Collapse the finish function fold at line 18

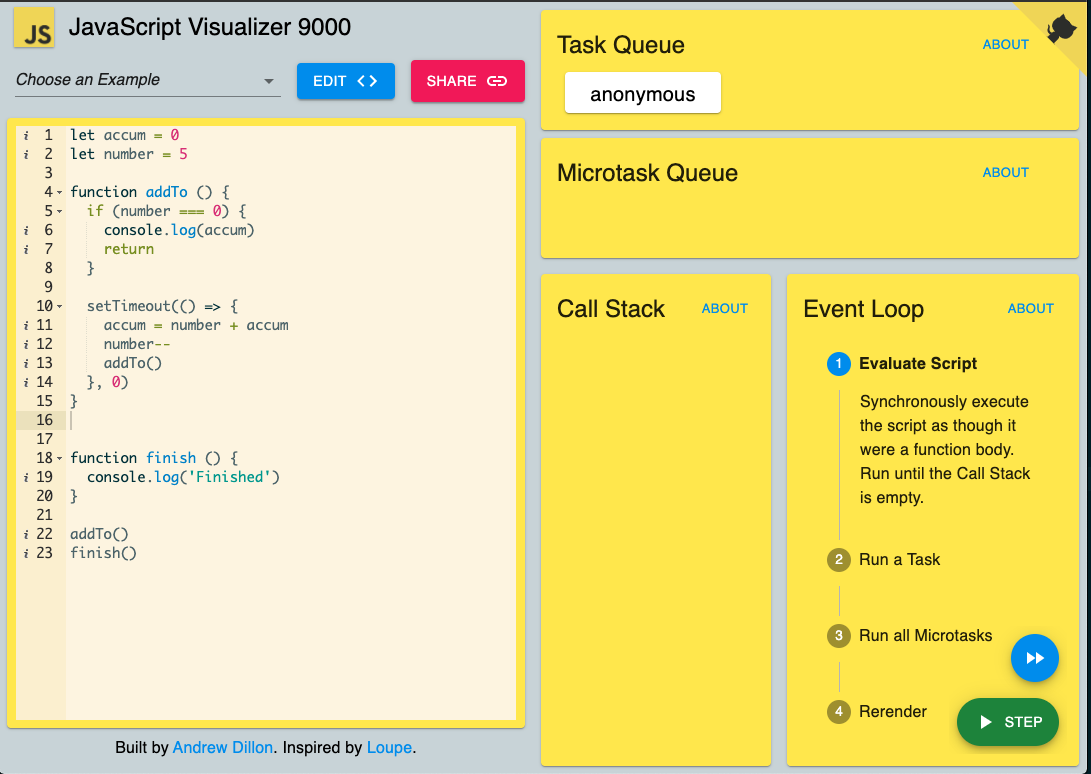(x=60, y=458)
